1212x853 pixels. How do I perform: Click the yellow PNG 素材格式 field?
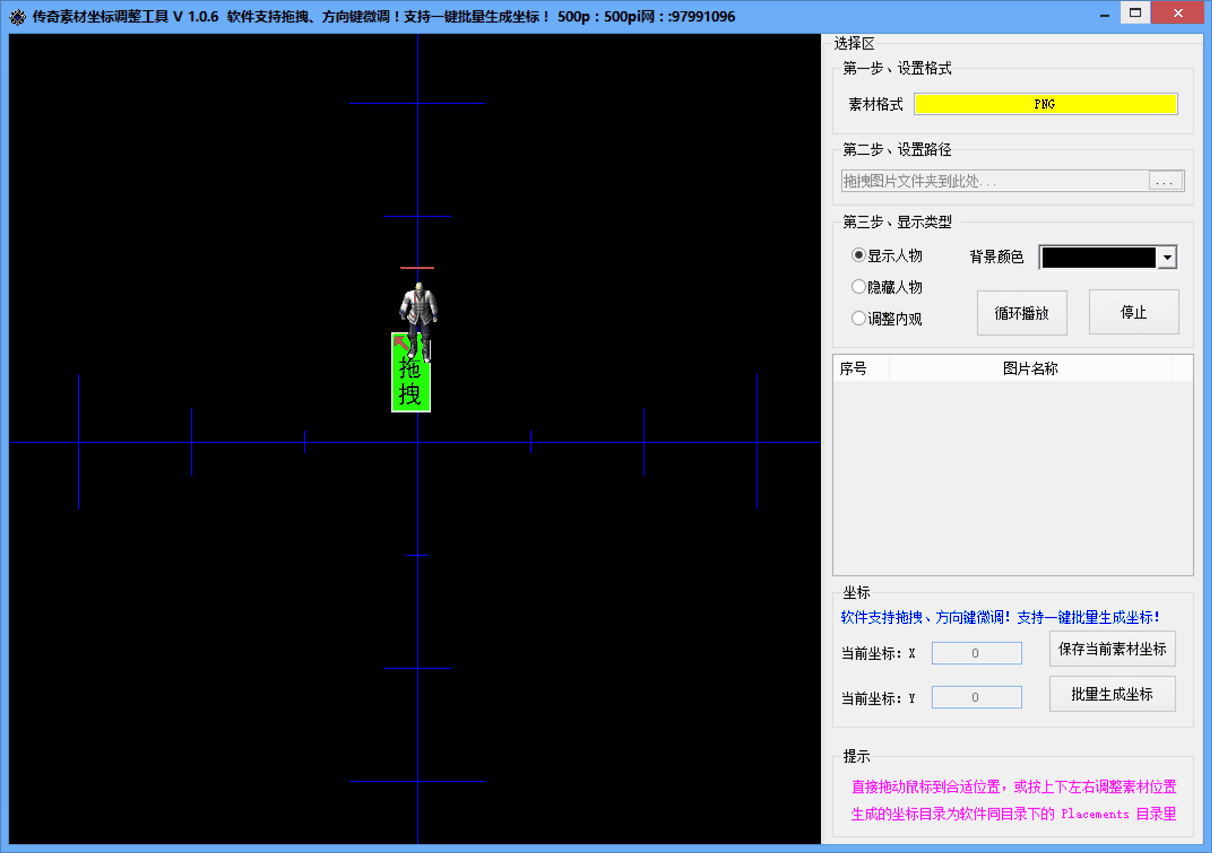tap(1045, 103)
